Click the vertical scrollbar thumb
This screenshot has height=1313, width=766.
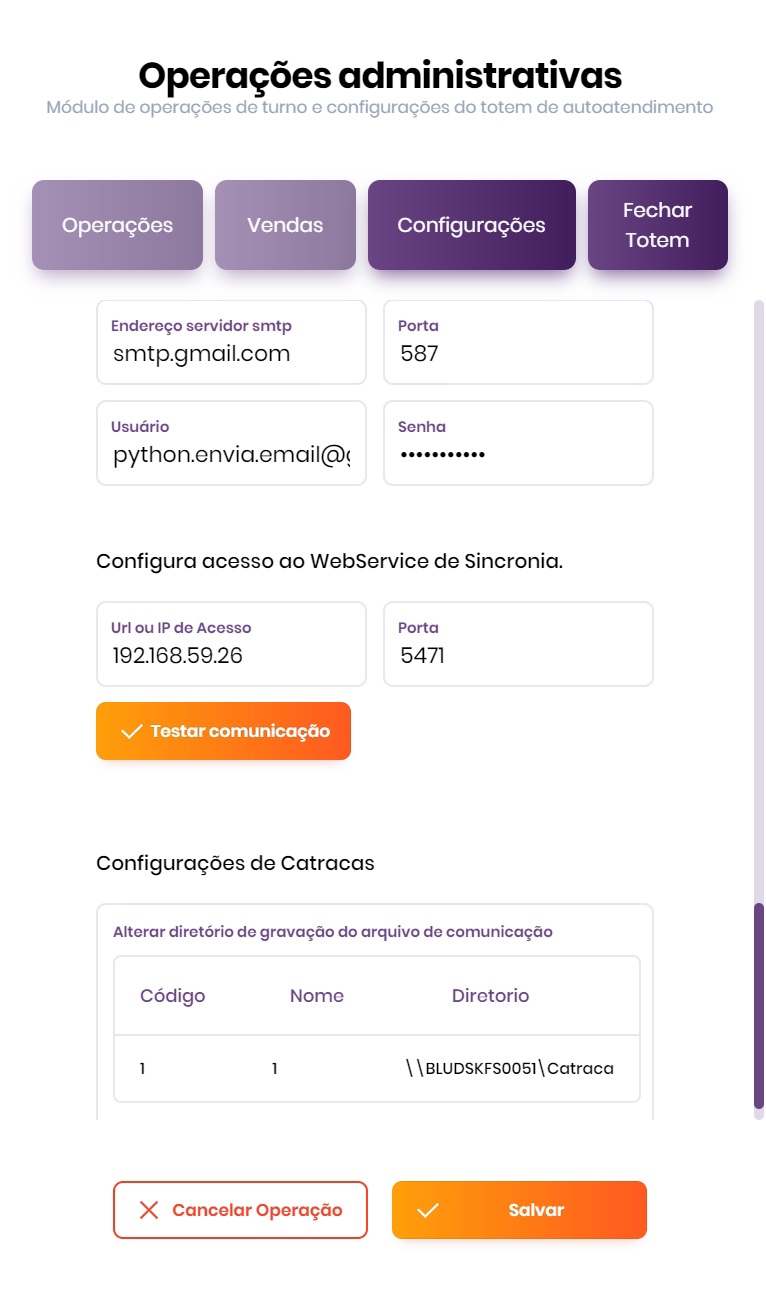(x=759, y=1005)
